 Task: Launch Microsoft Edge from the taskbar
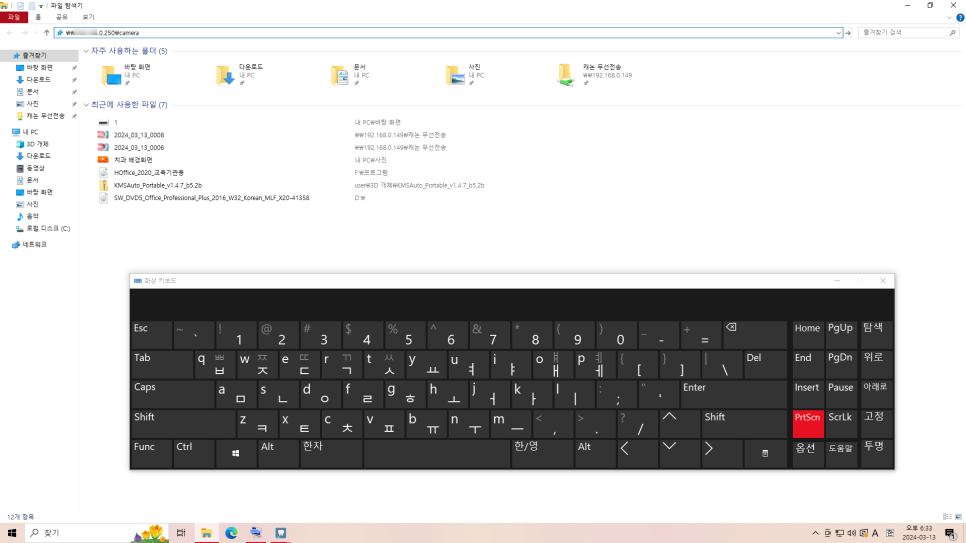point(231,533)
